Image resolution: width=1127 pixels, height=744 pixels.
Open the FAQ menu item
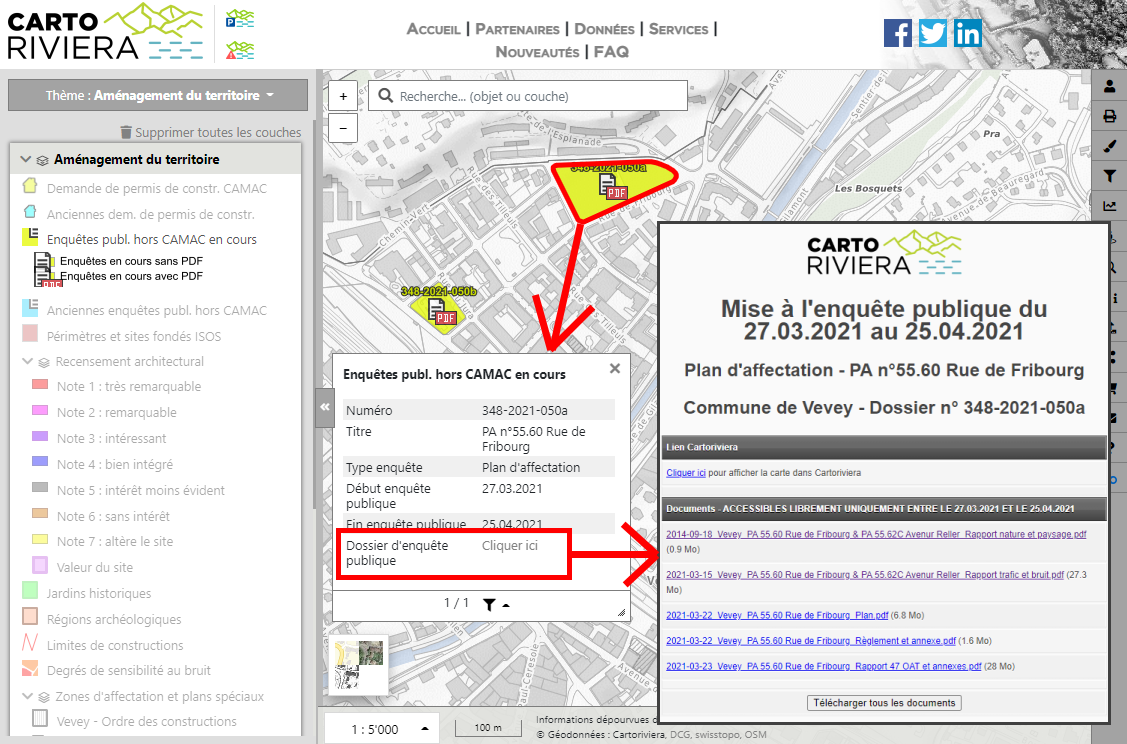click(611, 51)
